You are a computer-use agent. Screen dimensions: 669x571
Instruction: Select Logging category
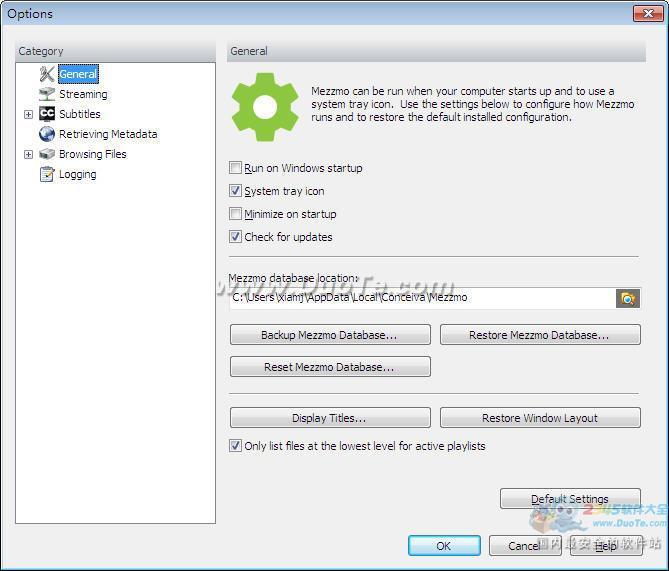click(x=78, y=174)
